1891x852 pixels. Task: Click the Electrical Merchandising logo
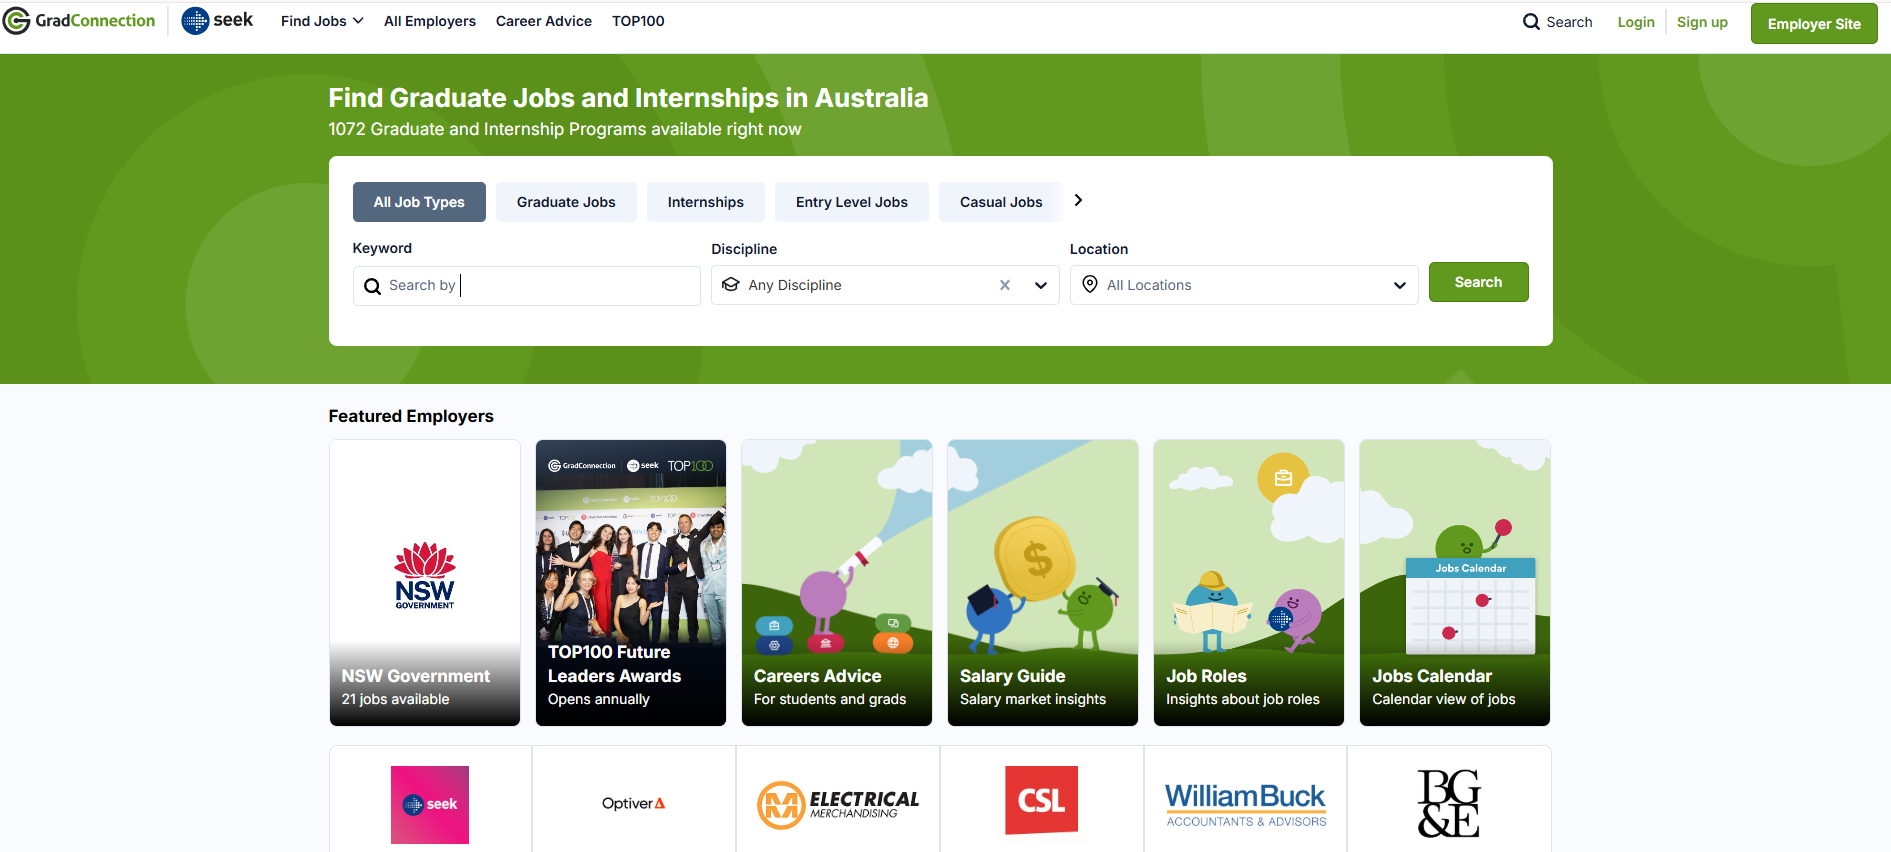point(838,805)
